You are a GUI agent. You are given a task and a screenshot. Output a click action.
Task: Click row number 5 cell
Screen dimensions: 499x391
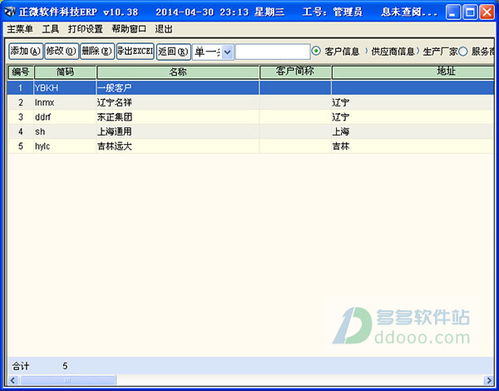click(x=21, y=146)
